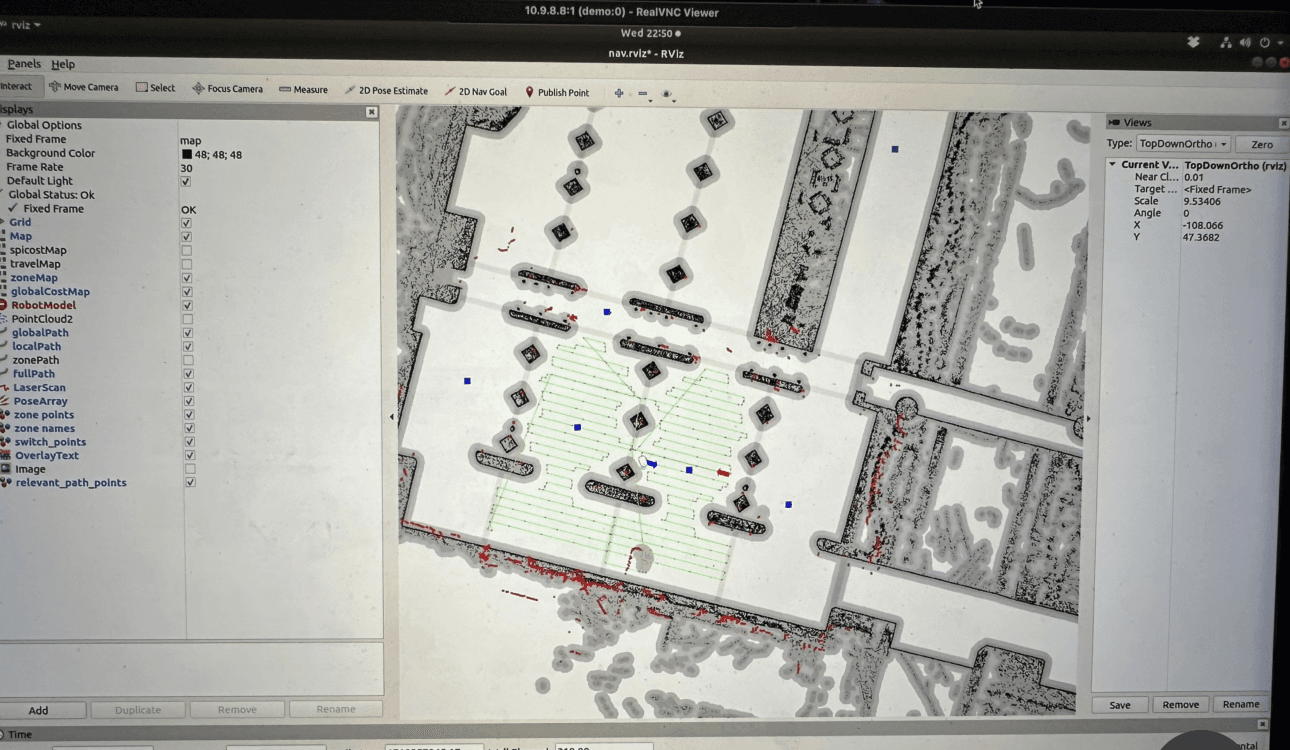Click the blue plus add-tool icon
The width and height of the screenshot is (1290, 750).
pos(619,93)
